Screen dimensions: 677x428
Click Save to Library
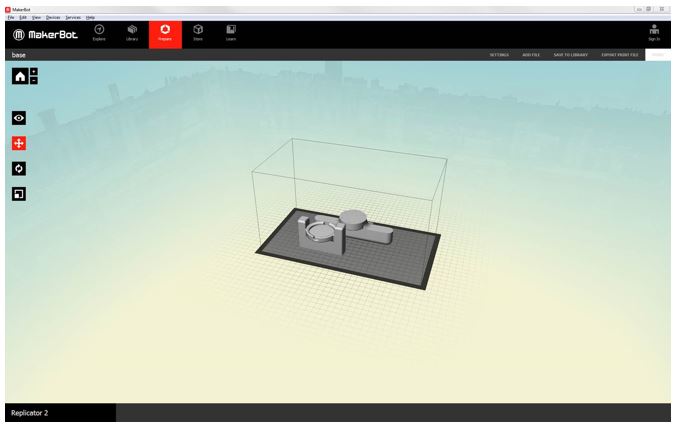[571, 55]
